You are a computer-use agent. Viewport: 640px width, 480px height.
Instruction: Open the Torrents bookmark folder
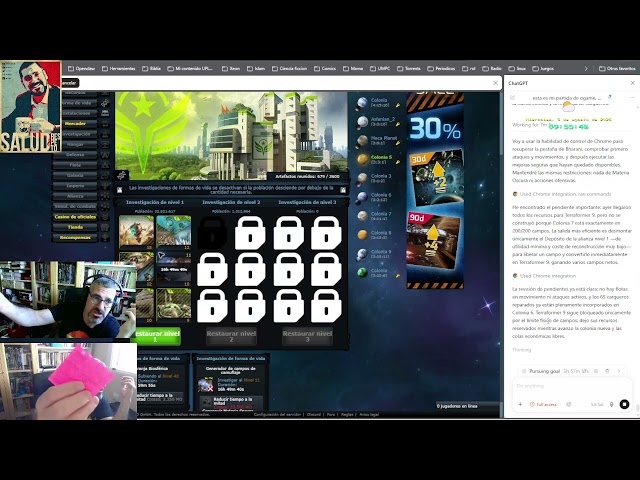pyautogui.click(x=409, y=69)
